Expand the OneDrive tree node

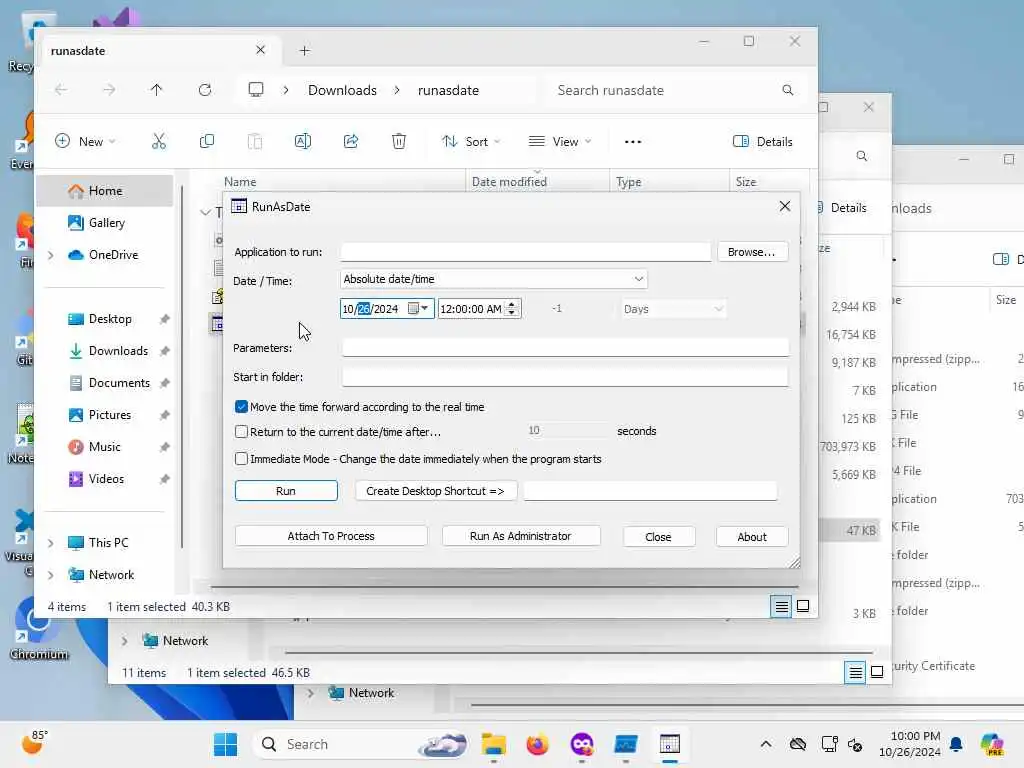51,255
